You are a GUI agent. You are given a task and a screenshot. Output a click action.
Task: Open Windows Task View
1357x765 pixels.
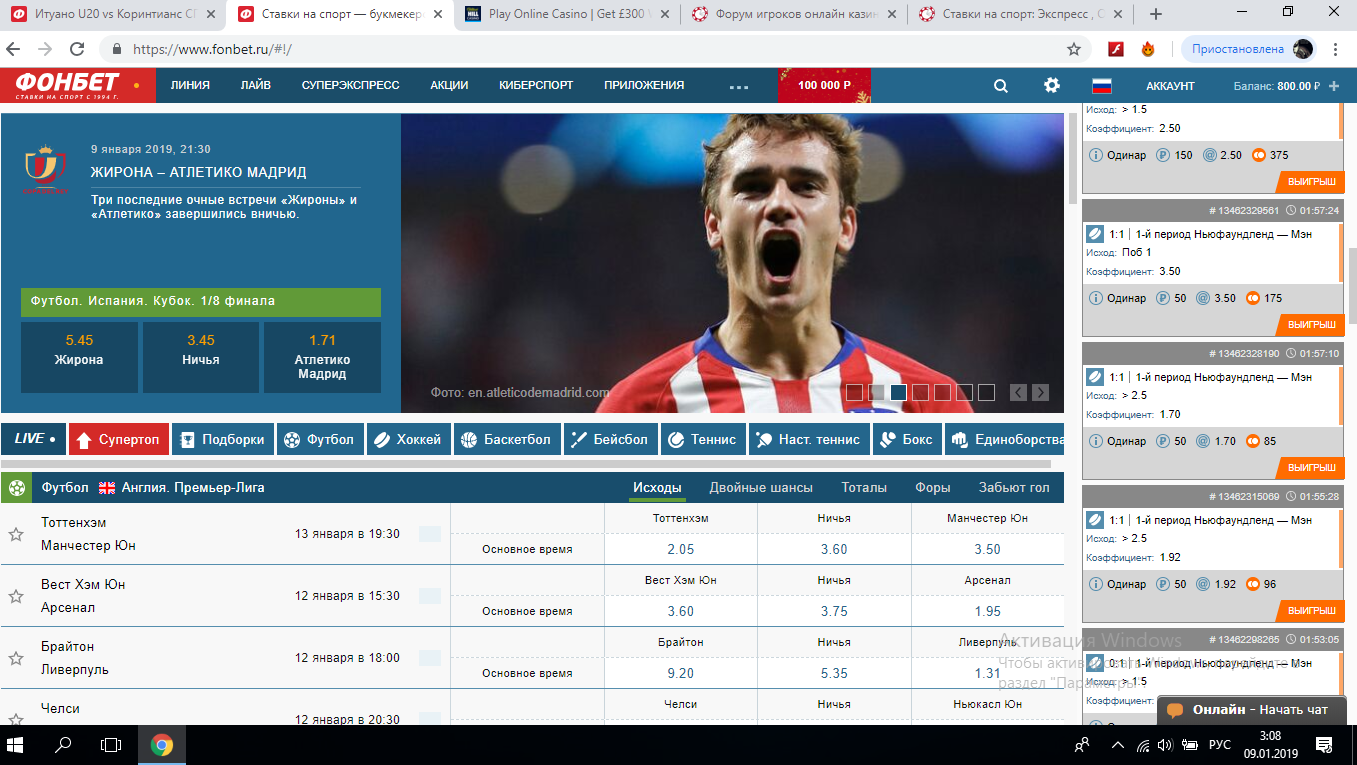coord(111,745)
